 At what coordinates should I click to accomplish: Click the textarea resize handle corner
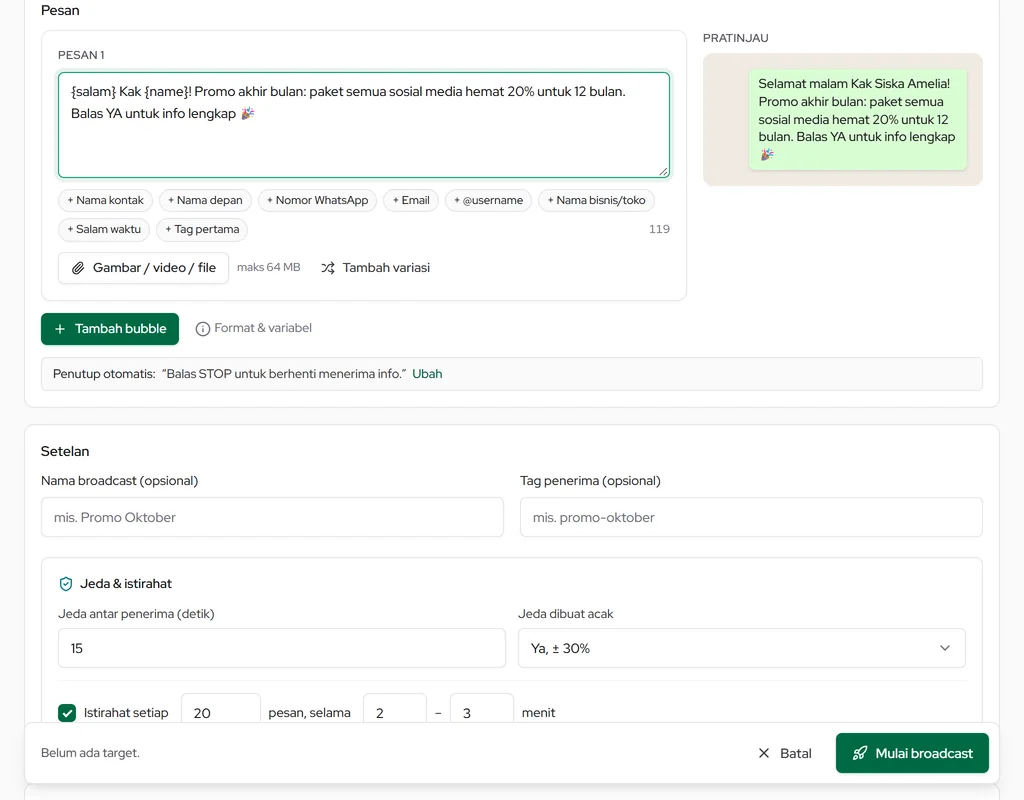(x=664, y=172)
